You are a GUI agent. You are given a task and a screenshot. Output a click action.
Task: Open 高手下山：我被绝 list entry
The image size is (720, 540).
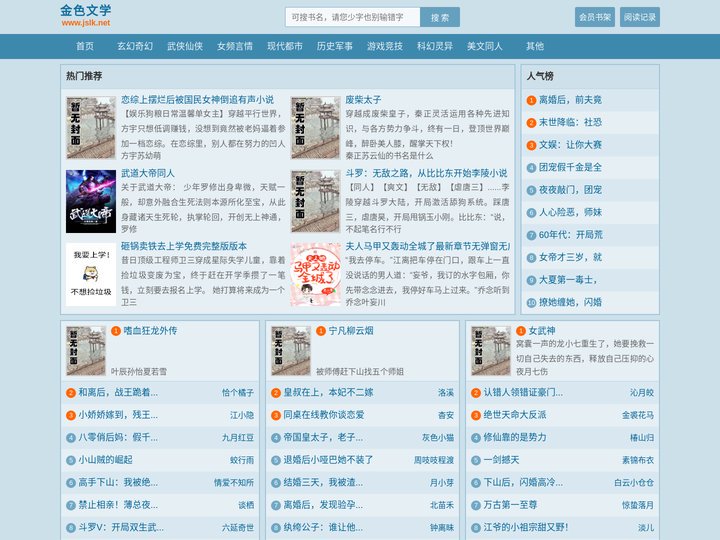pos(118,482)
